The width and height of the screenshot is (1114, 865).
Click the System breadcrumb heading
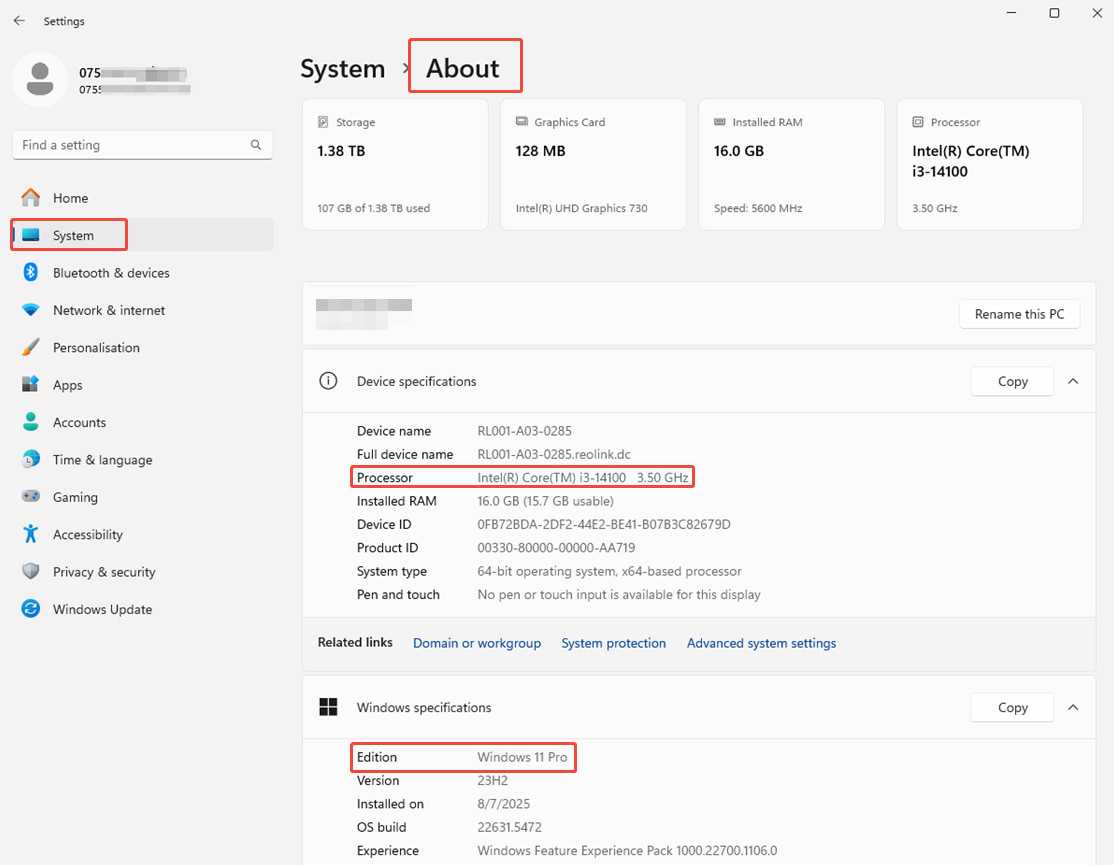pos(342,69)
